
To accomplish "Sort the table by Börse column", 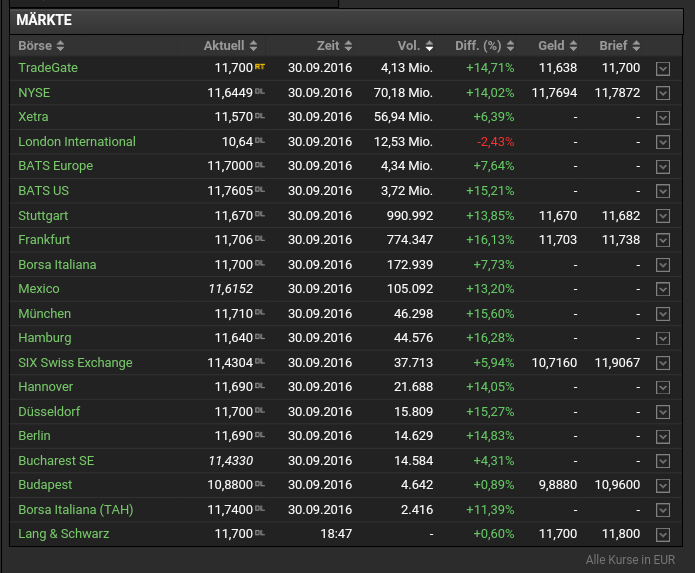I will pyautogui.click(x=41, y=46).
